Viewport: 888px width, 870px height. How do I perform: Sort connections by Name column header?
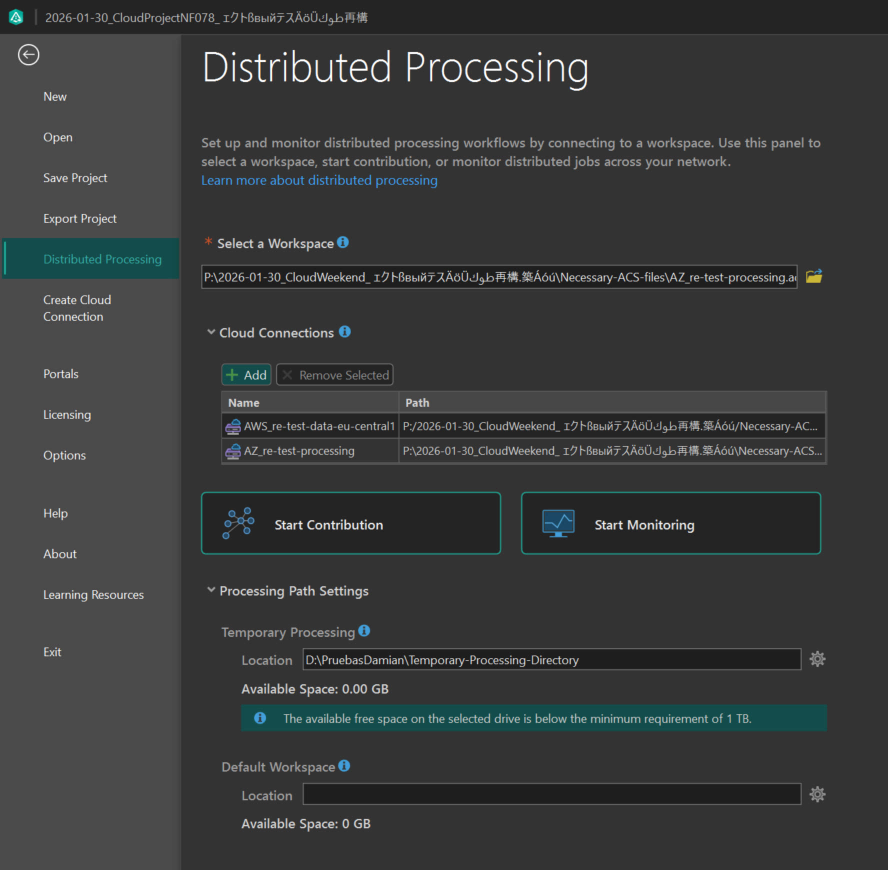point(310,403)
